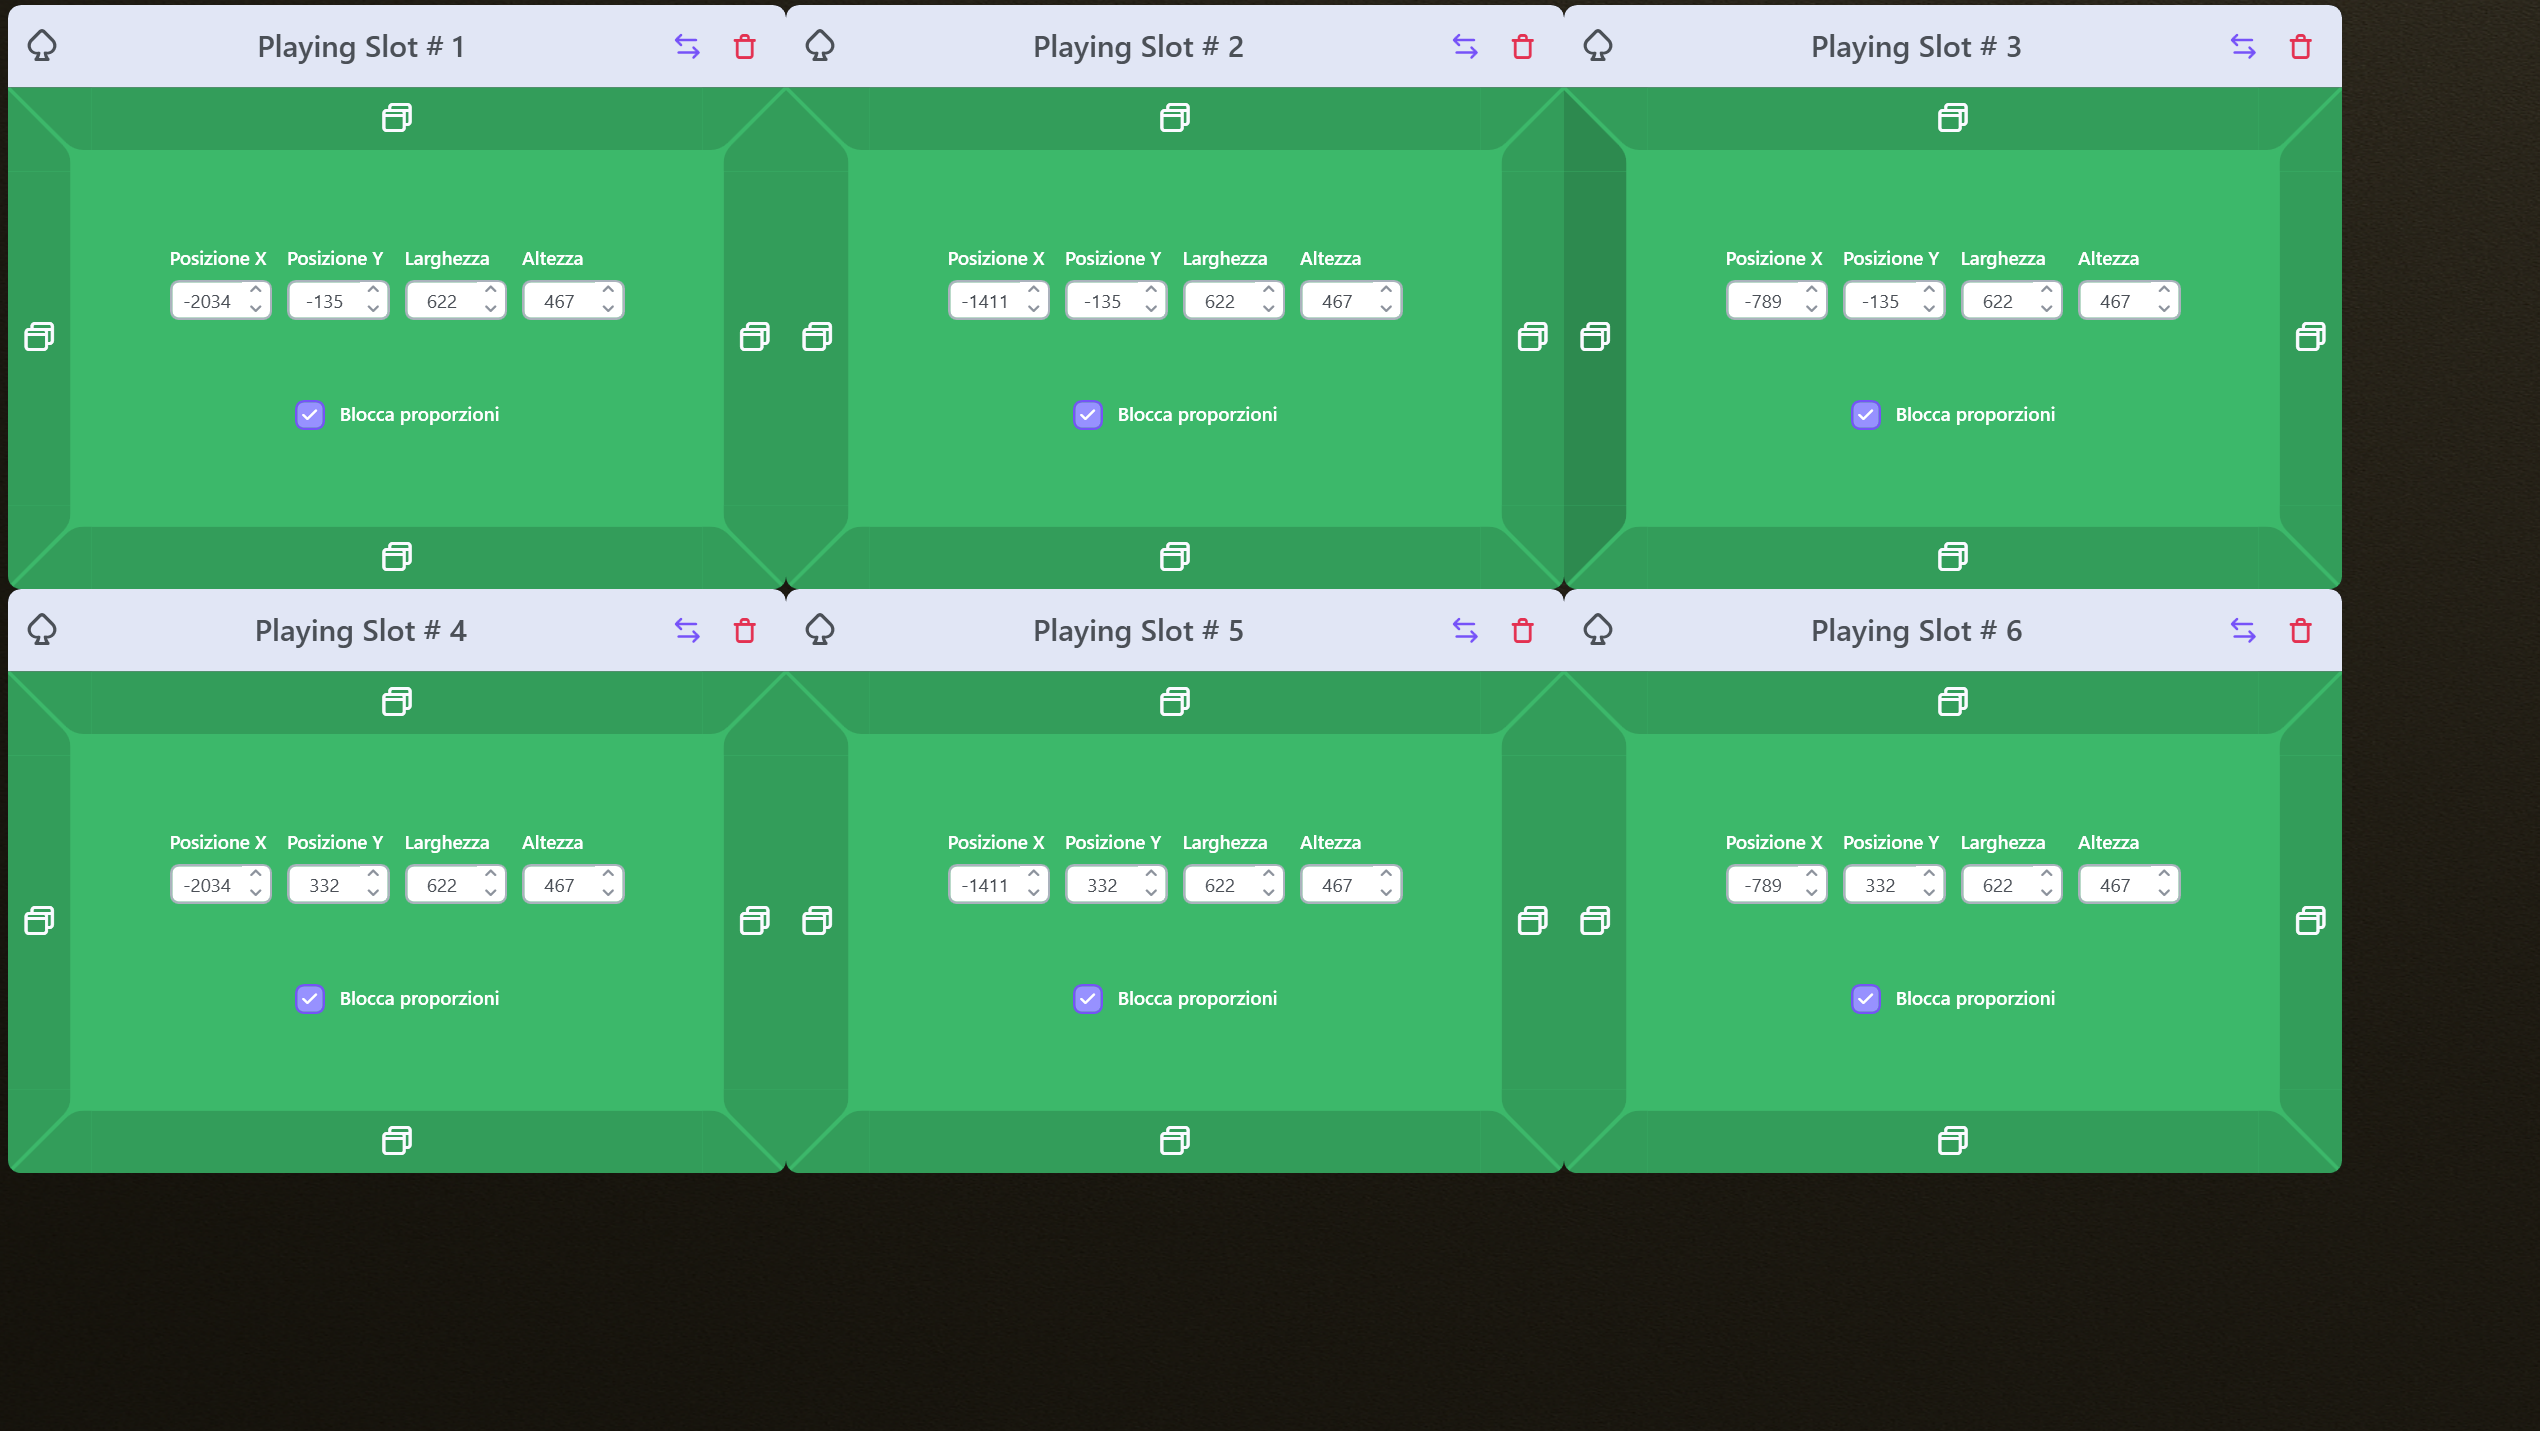Focus the Larghezza field in Playing Slot # 3
This screenshot has width=2540, height=1431.
coord(1998,302)
